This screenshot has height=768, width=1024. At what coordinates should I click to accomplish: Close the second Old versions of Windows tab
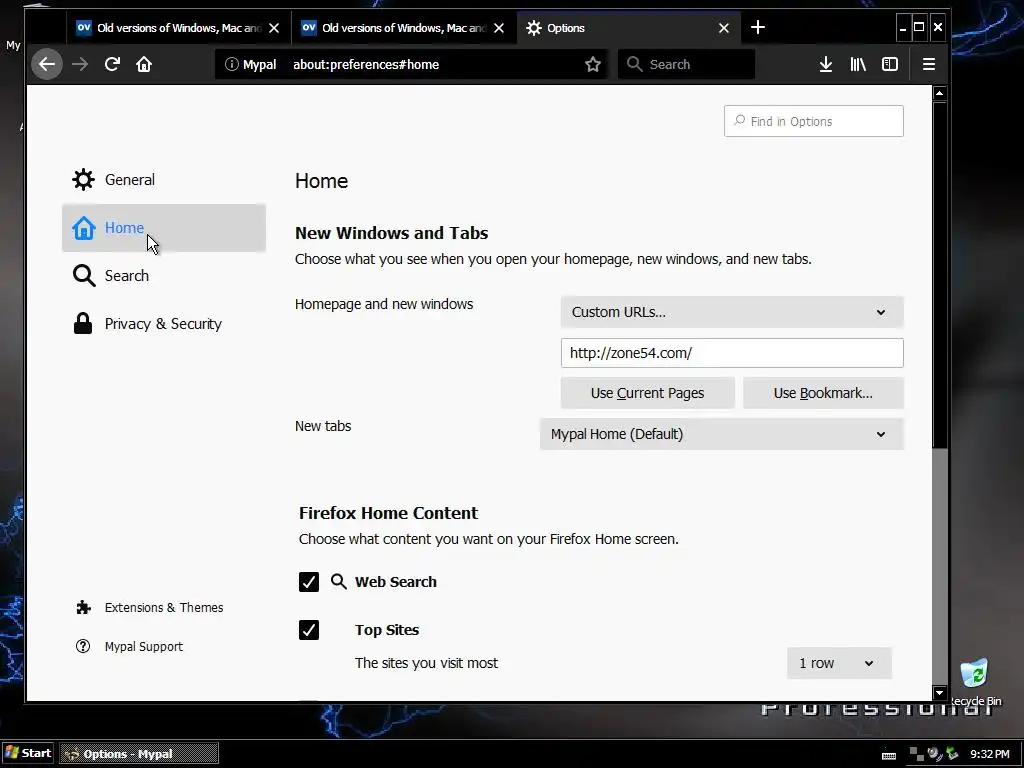pos(499,28)
